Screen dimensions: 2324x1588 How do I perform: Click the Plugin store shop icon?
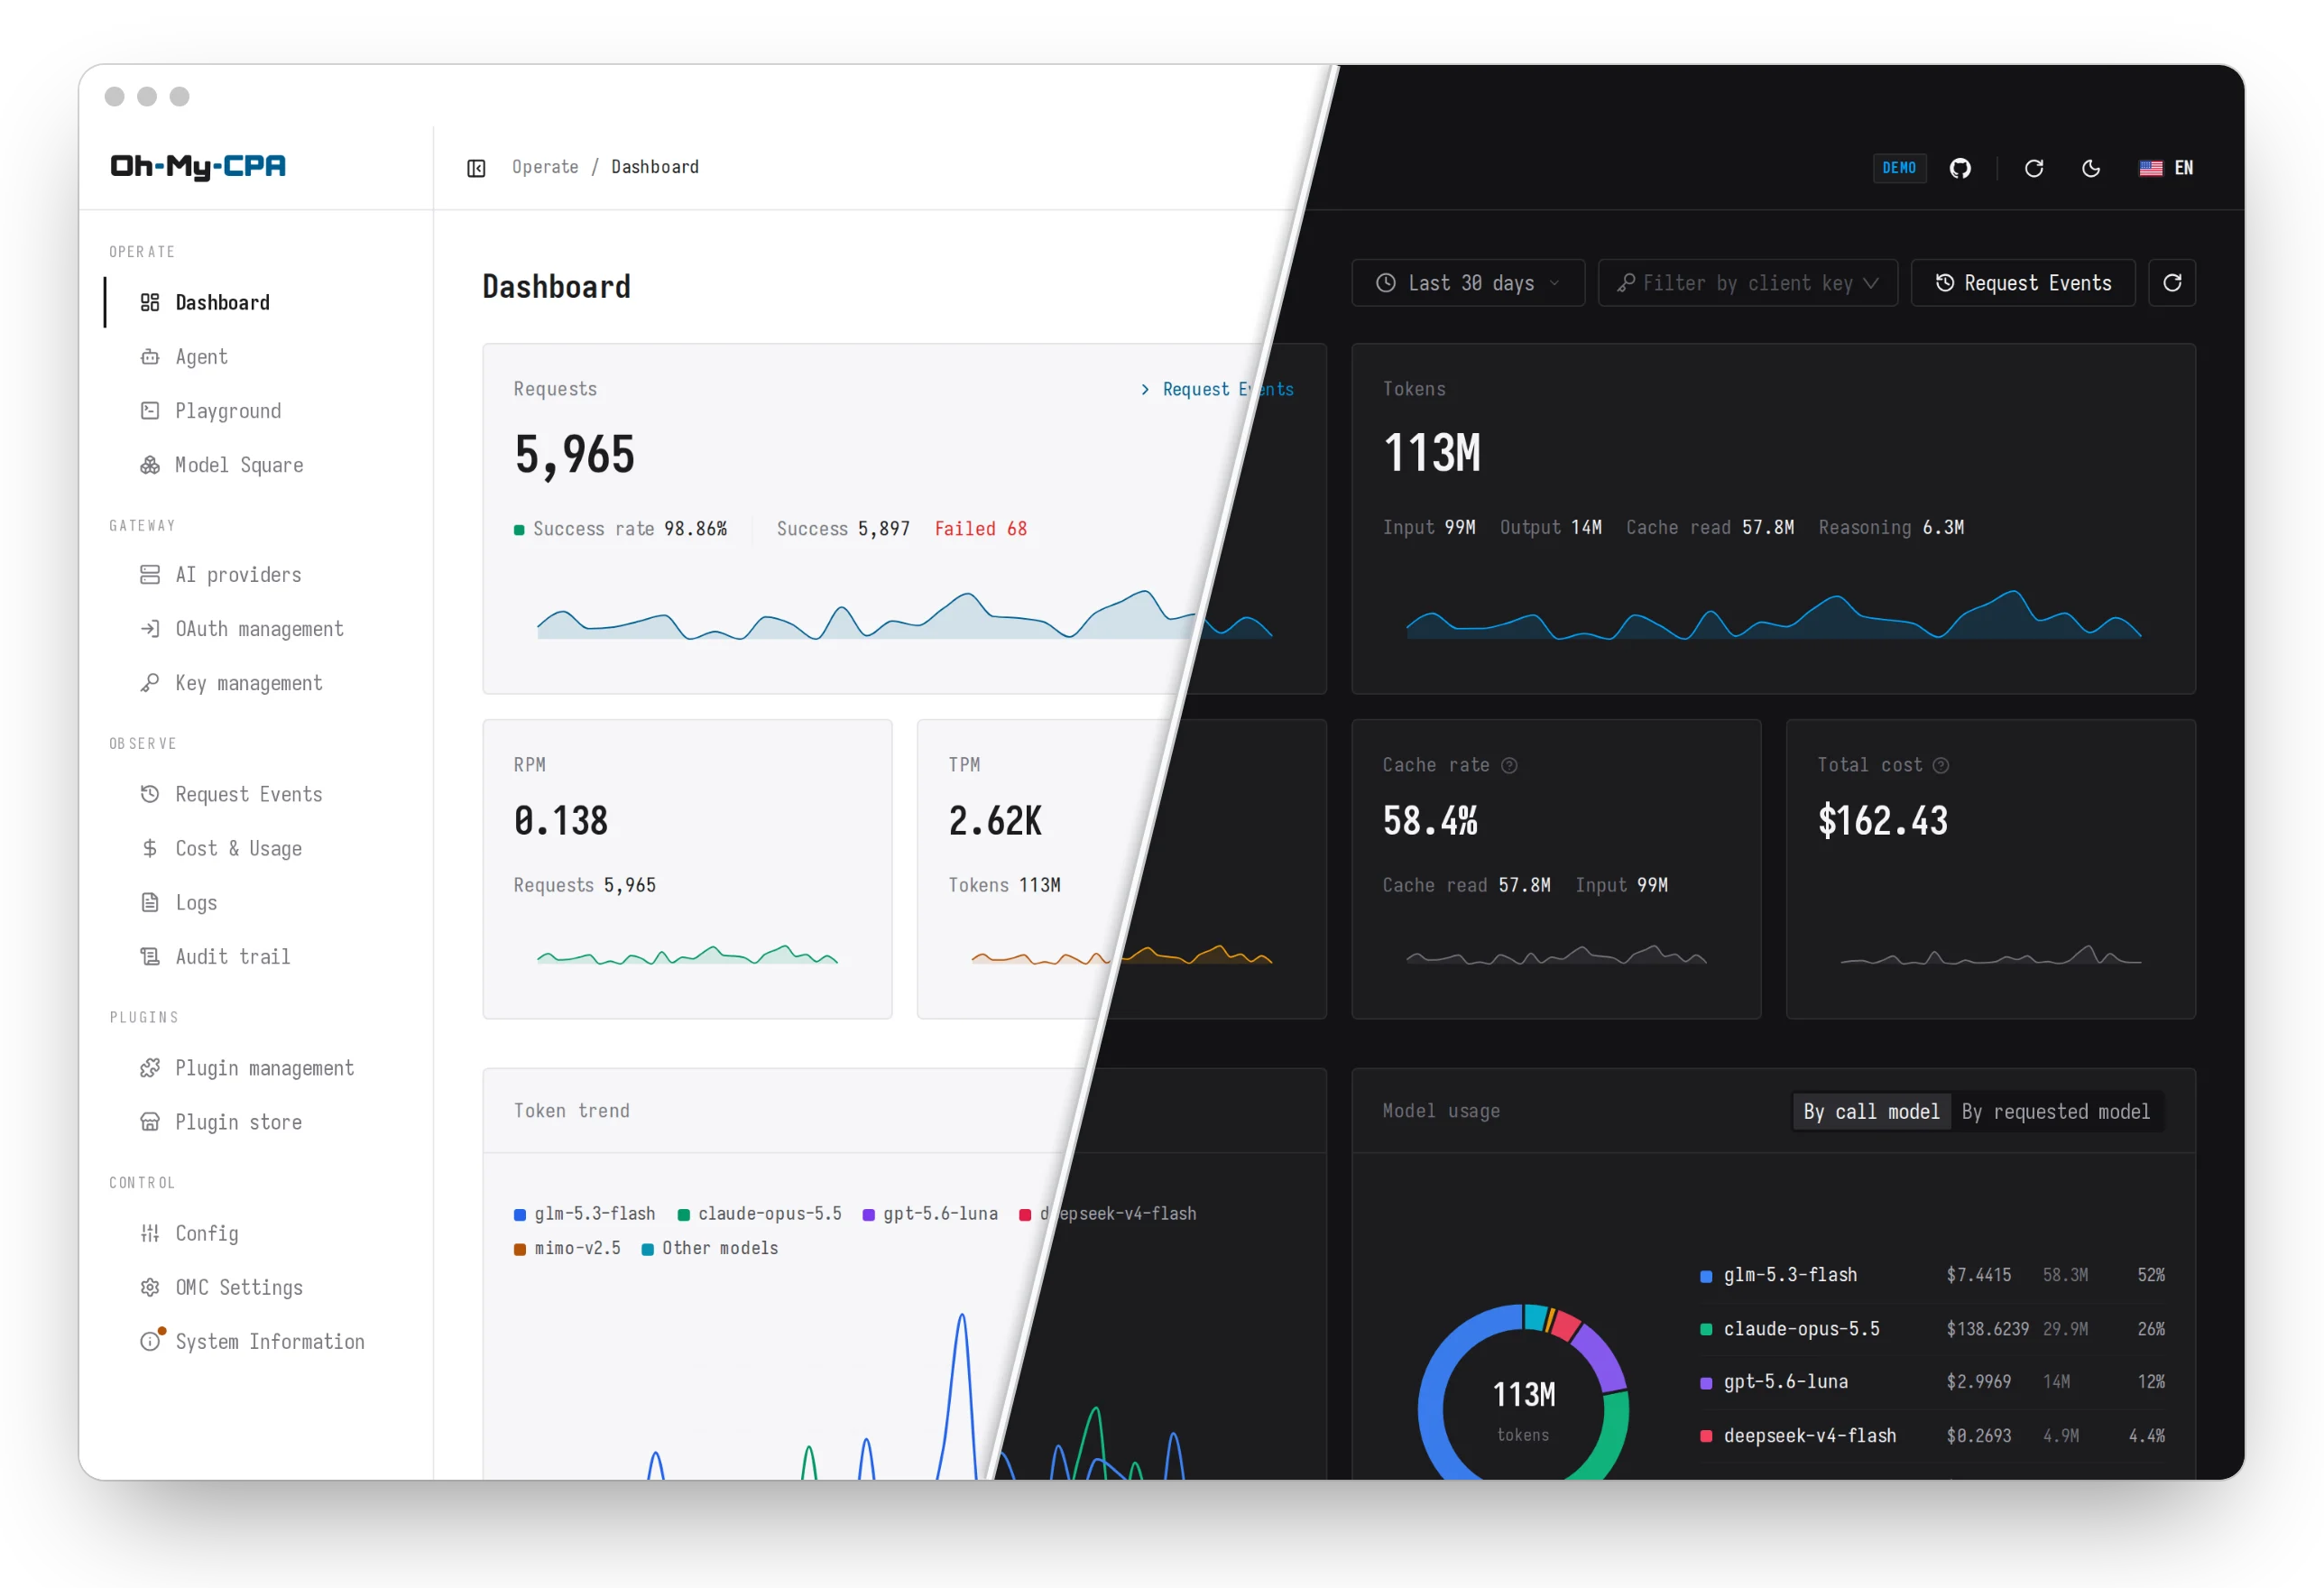point(150,1122)
